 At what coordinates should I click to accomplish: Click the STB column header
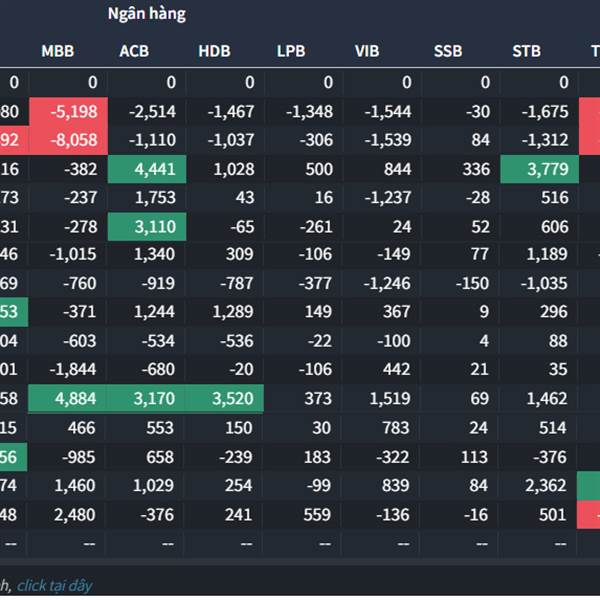click(527, 51)
